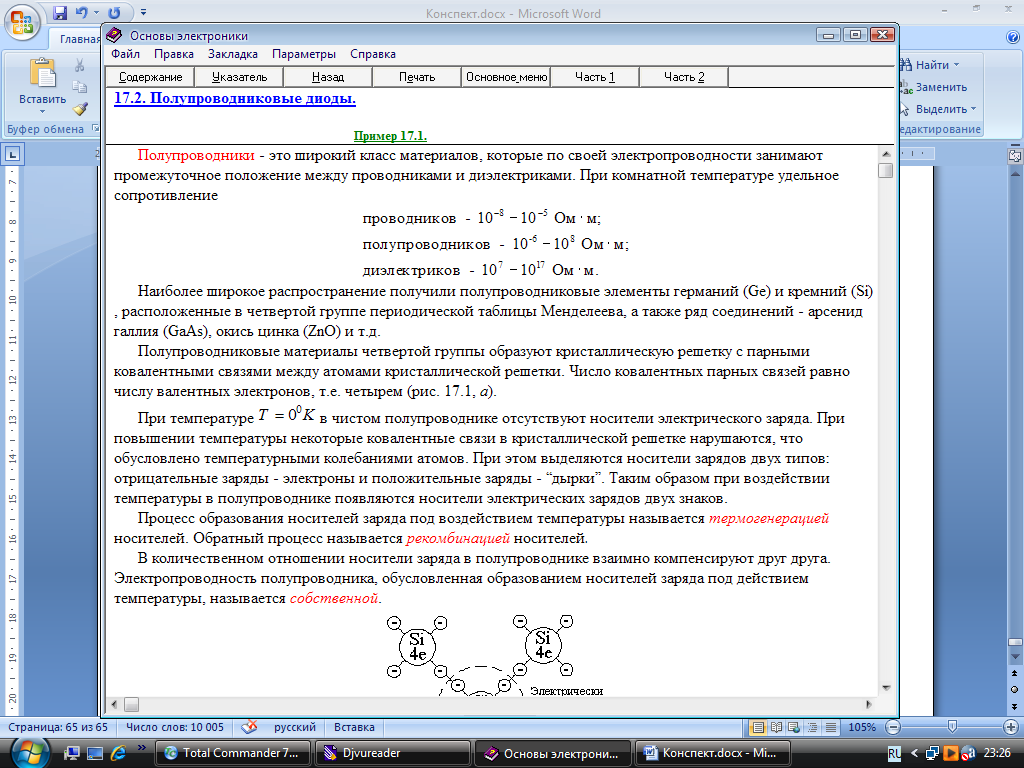Undo the last action in Word
This screenshot has width=1024, height=768.
point(82,12)
